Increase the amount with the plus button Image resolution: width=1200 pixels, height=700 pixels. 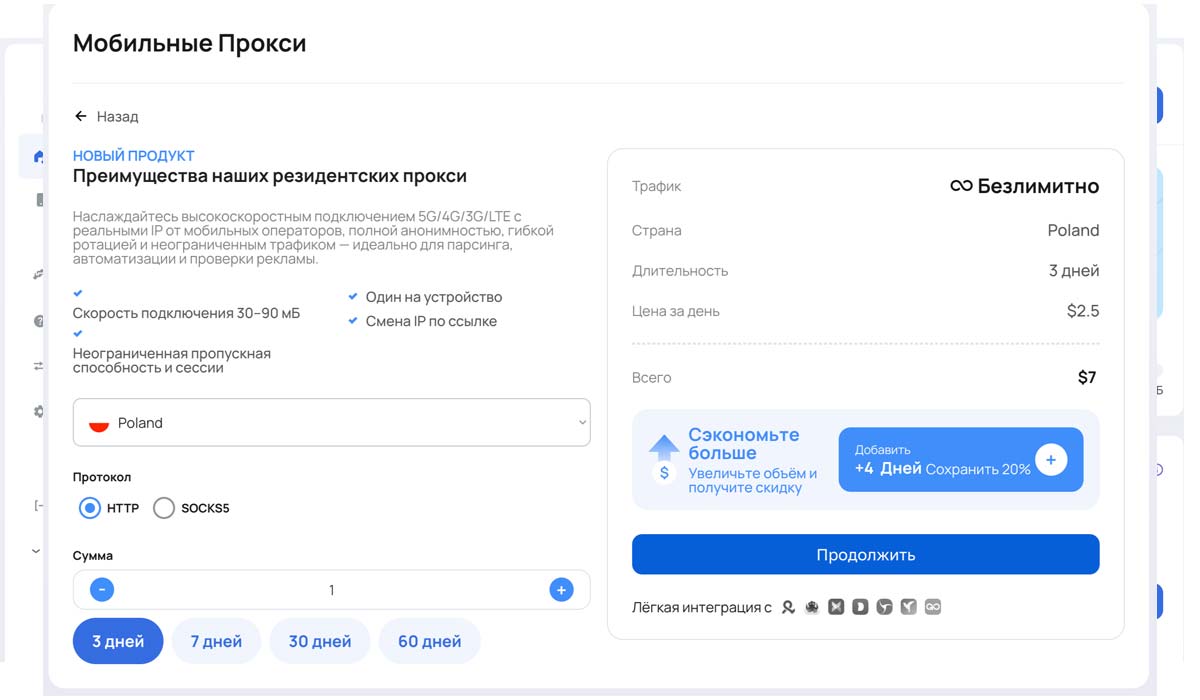tap(561, 590)
